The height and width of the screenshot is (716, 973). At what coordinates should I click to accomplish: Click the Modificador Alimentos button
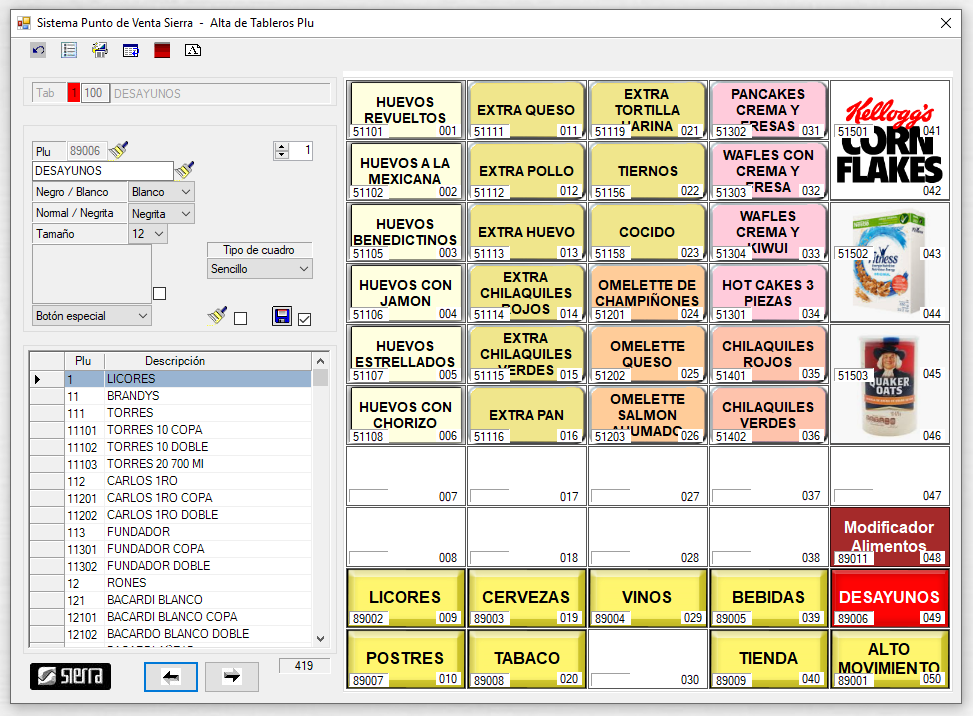[x=889, y=535]
